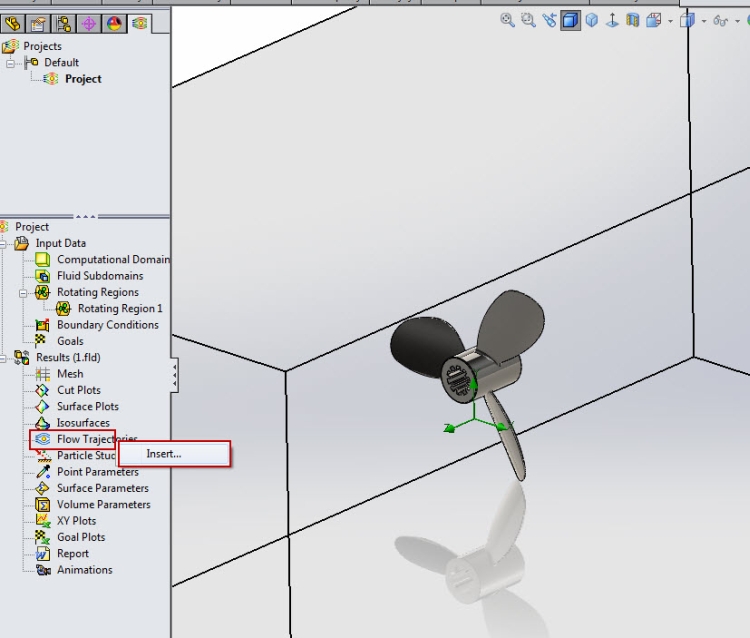The image size is (750, 638).
Task: Click the Particle Studies icon
Action: click(42, 455)
